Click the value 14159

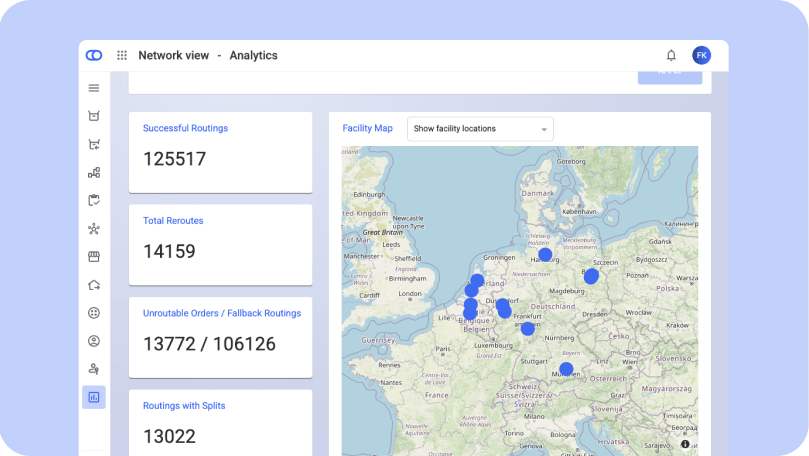click(169, 251)
